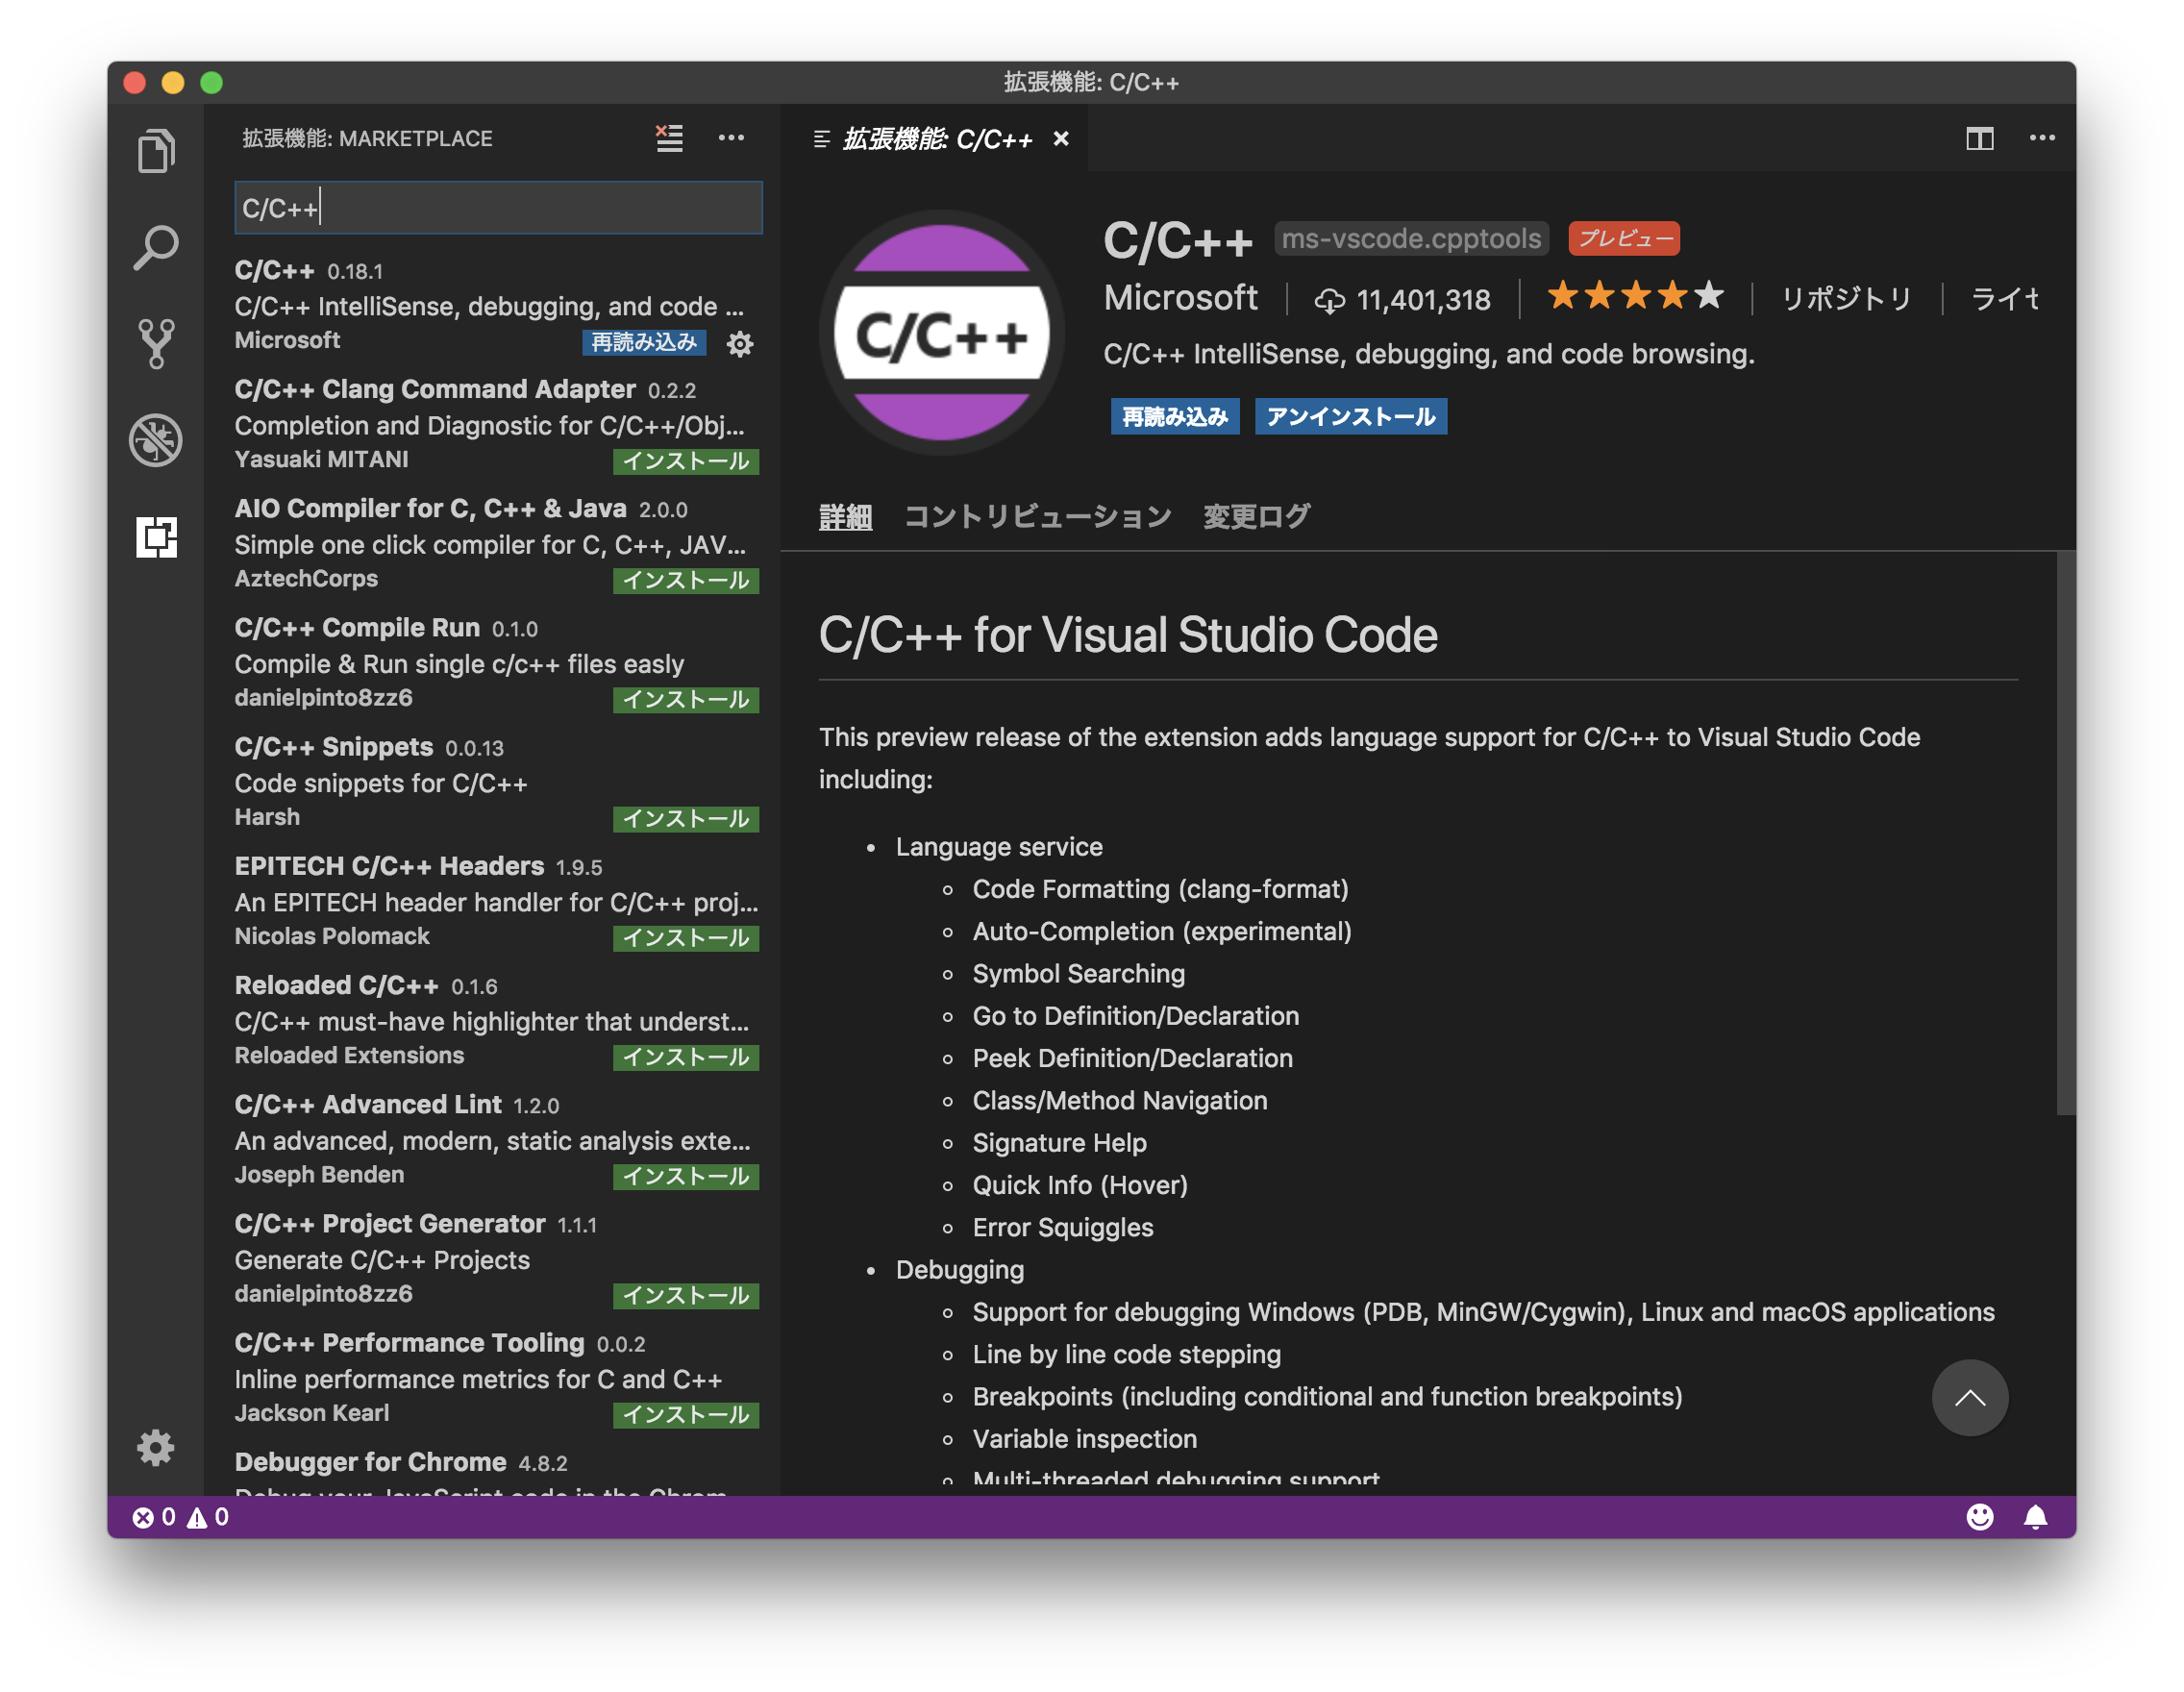
Task: Open the Debug view
Action: coord(156,440)
